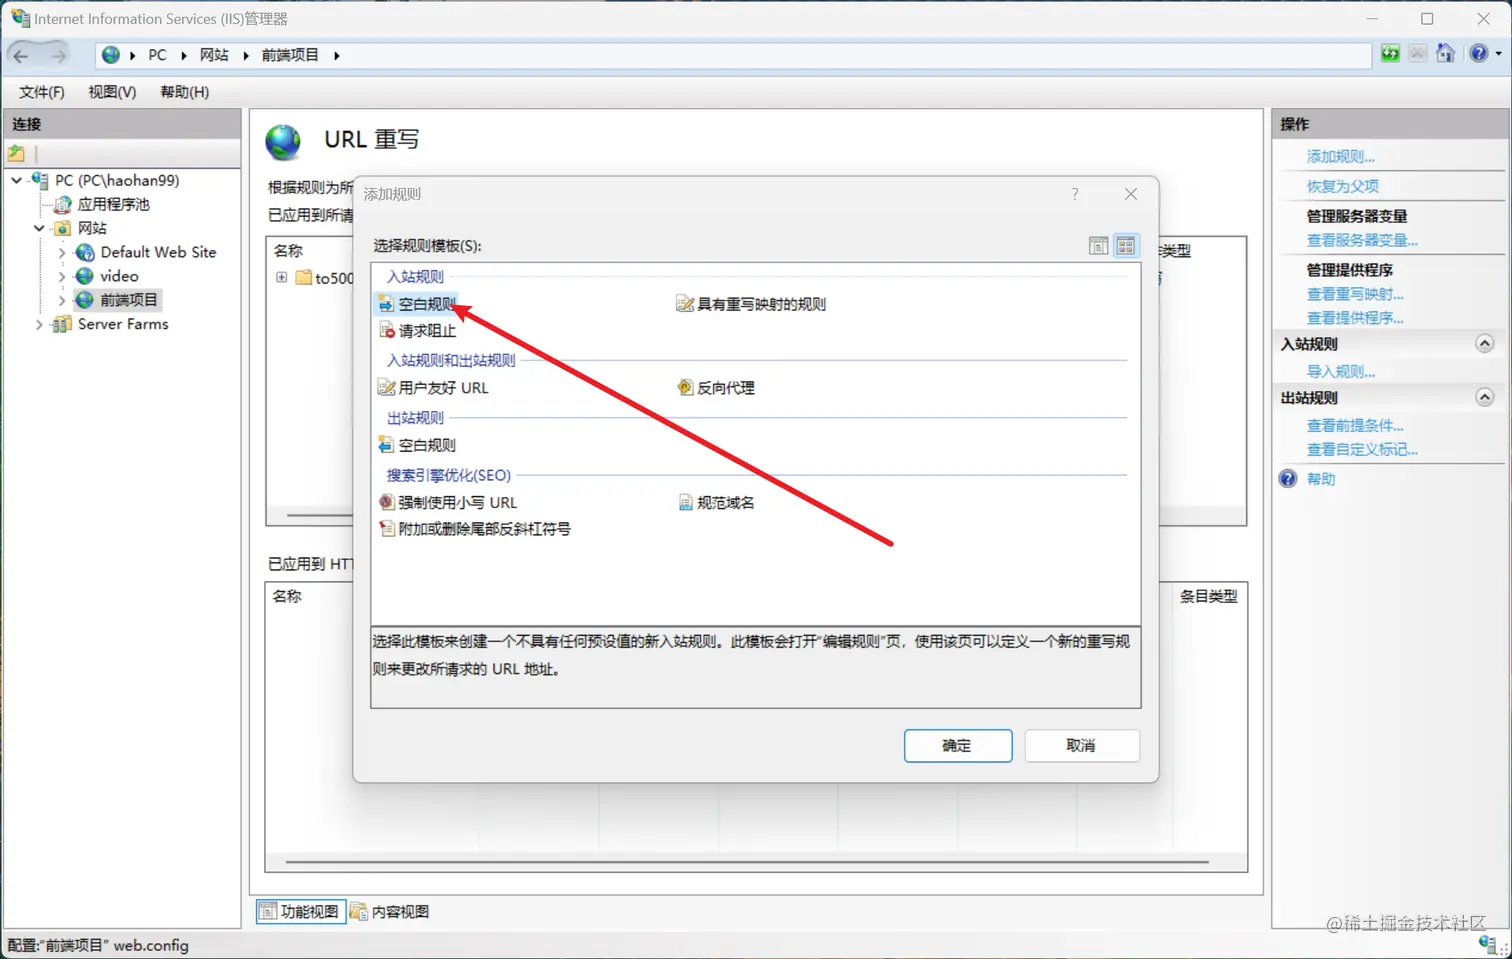
Task: Open 查看重写映射... link
Action: pos(1355,294)
